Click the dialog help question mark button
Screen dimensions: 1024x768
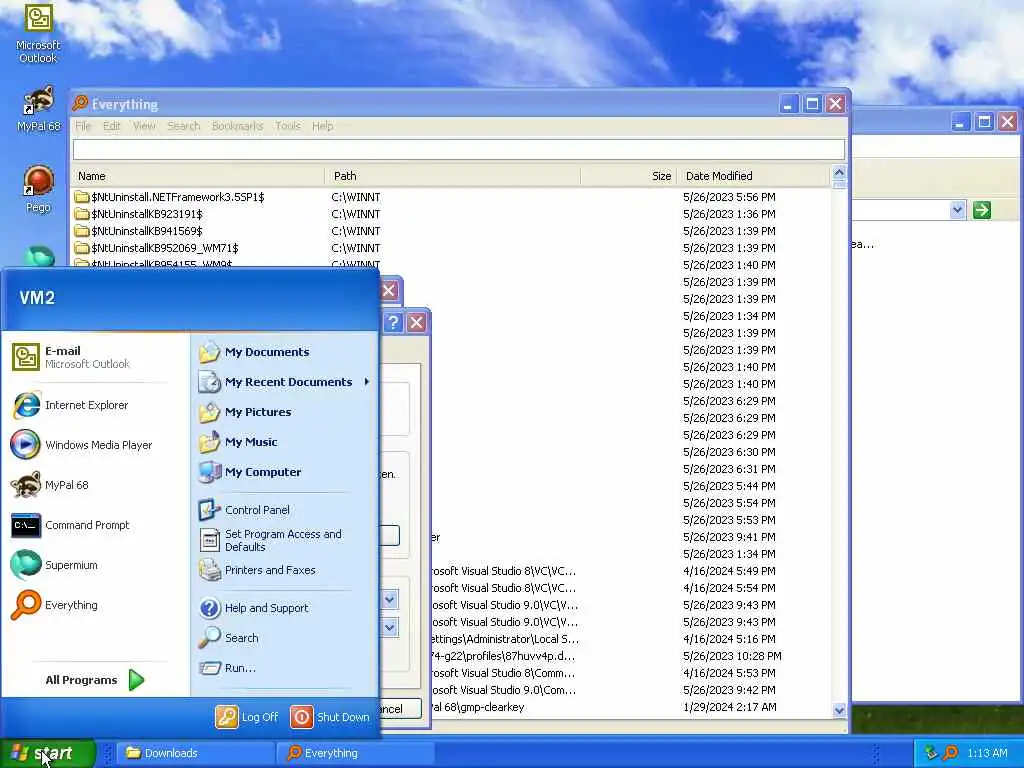tap(392, 322)
